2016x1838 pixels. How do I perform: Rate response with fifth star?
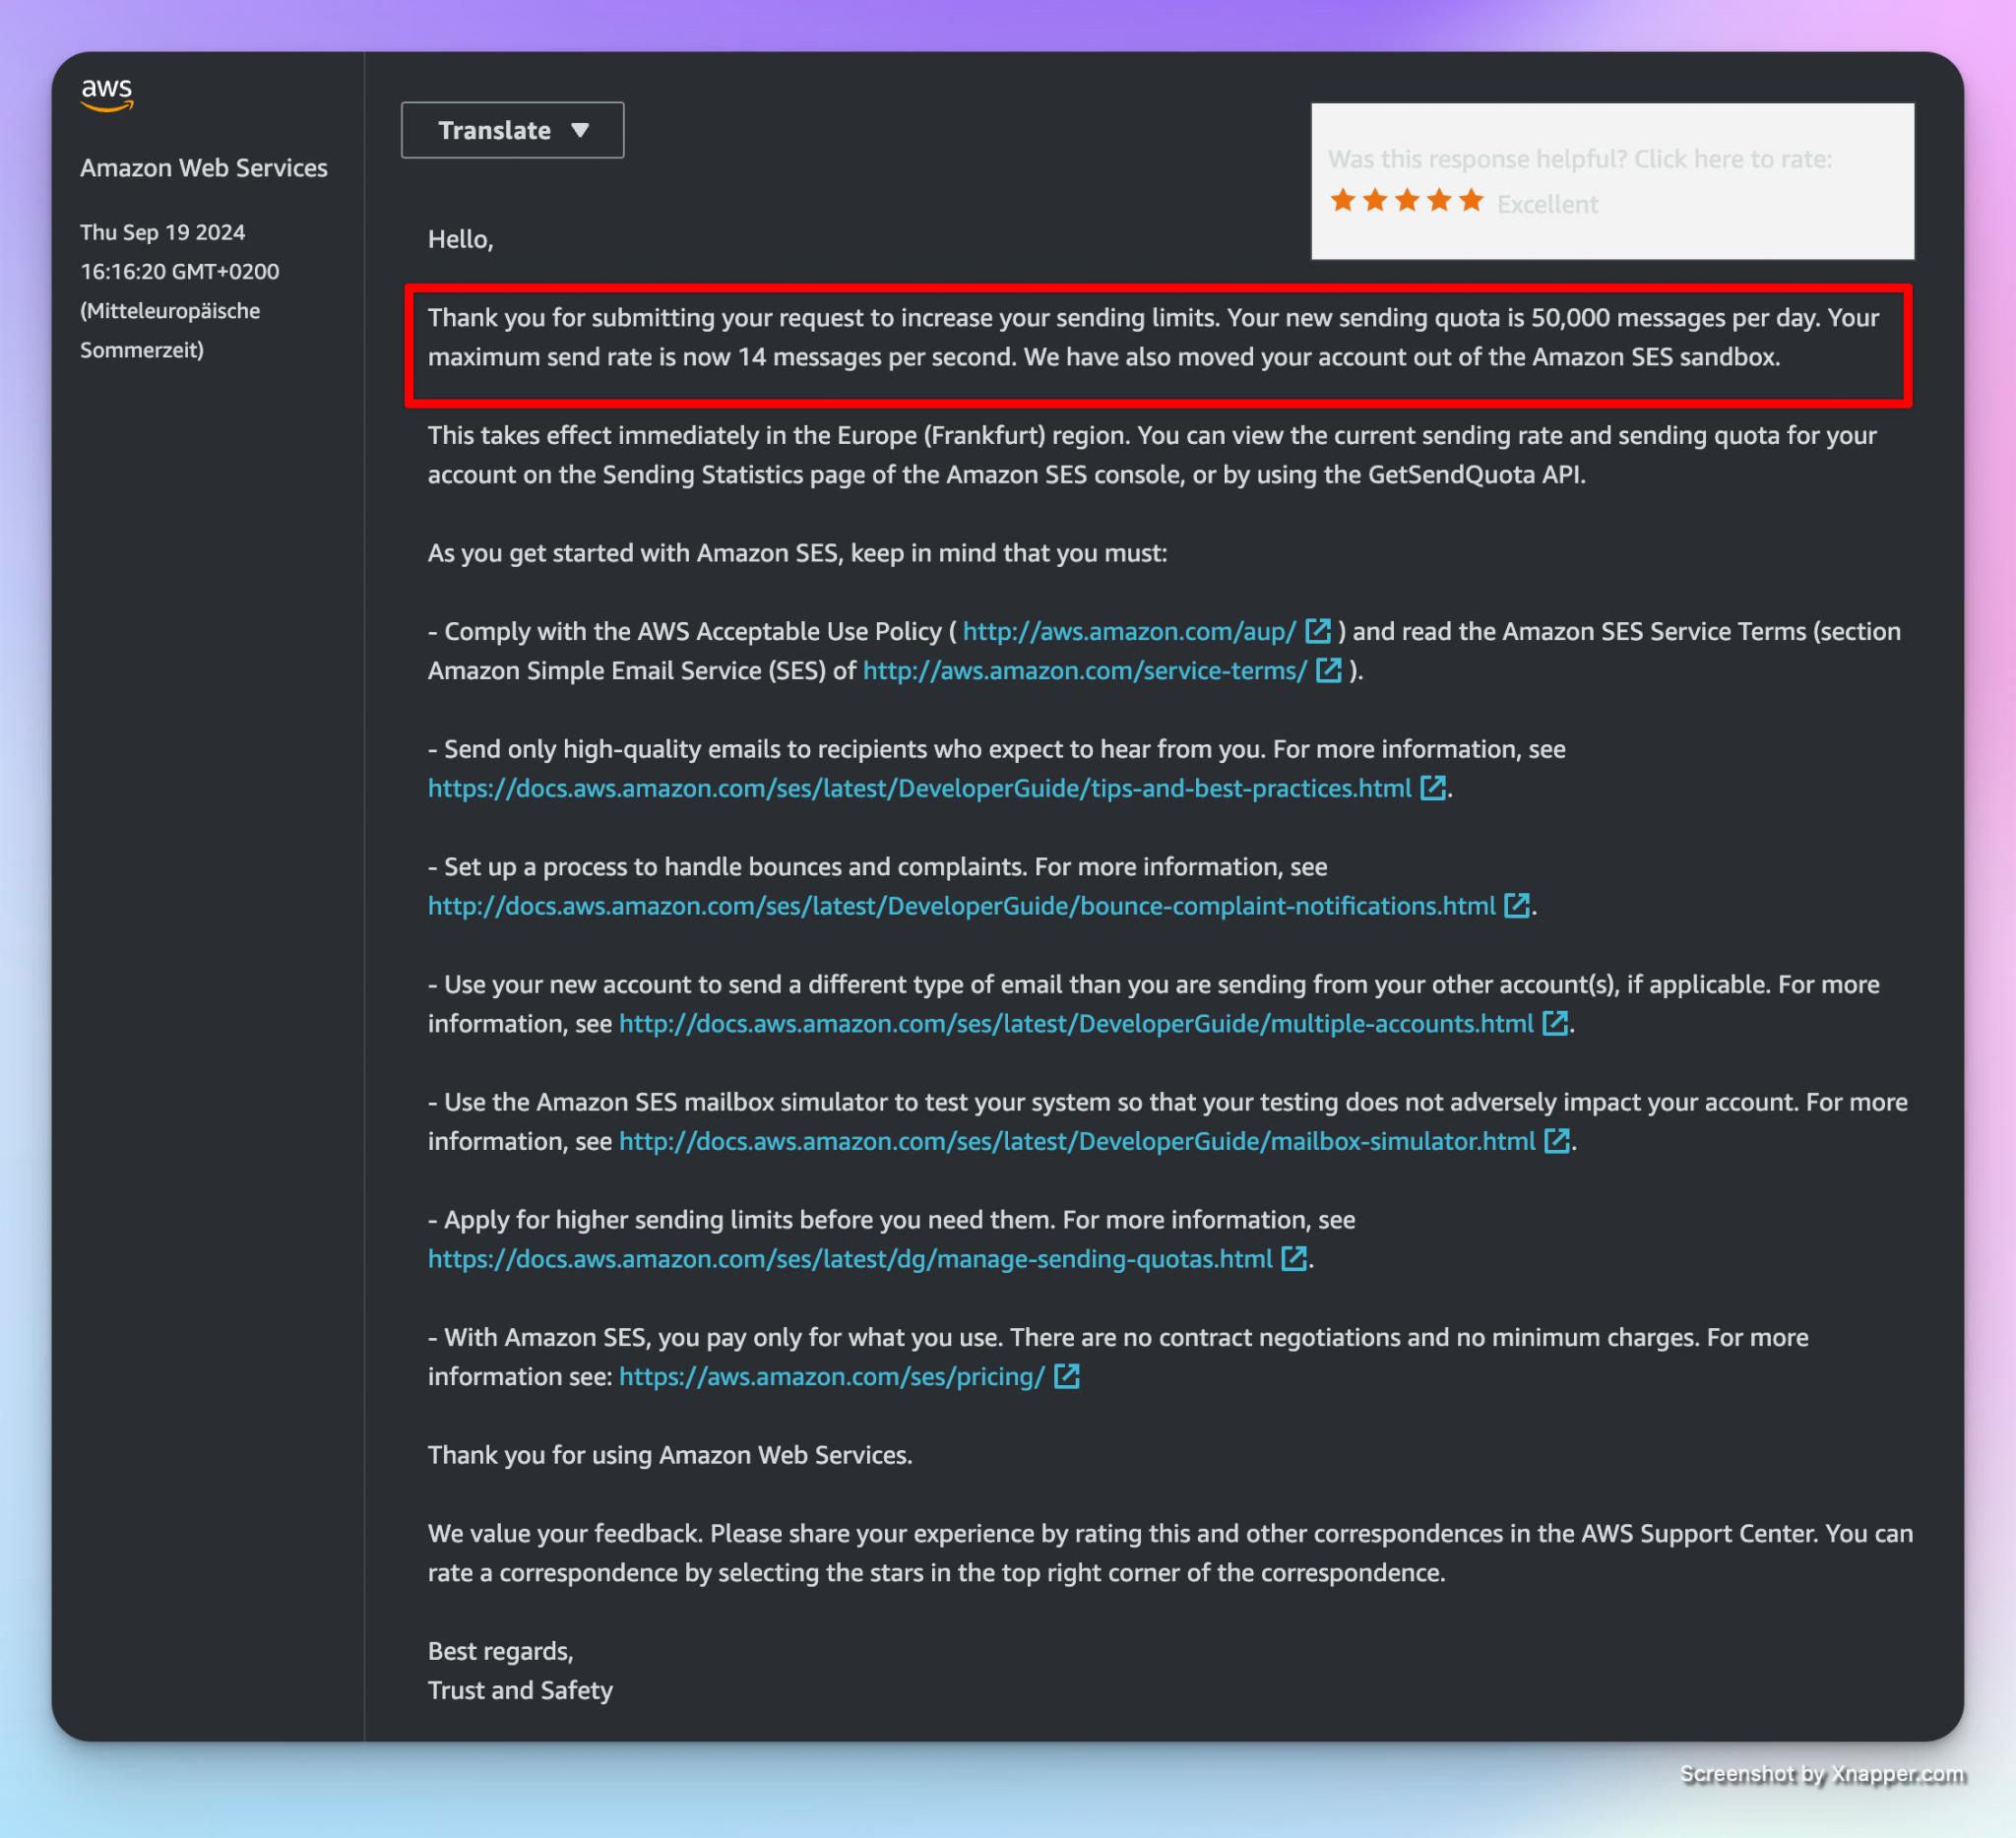1471,201
